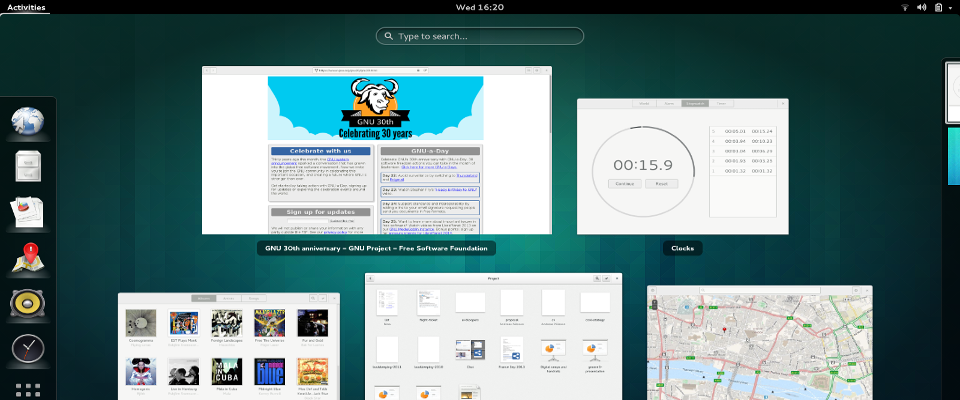The width and height of the screenshot is (960, 400).
Task: Click the zoom control on the map
Action: coord(654,305)
